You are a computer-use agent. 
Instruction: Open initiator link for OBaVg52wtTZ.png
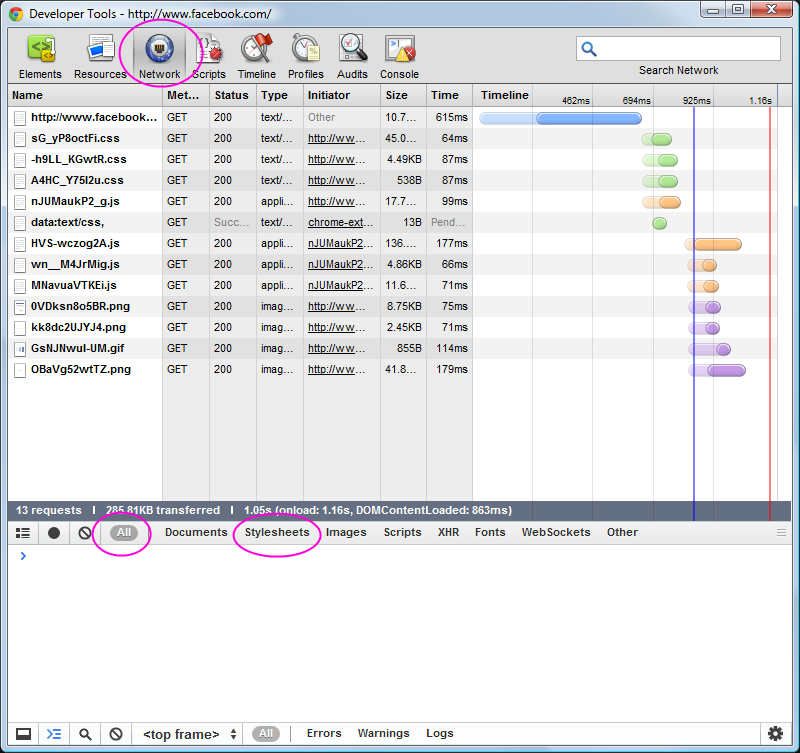(337, 369)
